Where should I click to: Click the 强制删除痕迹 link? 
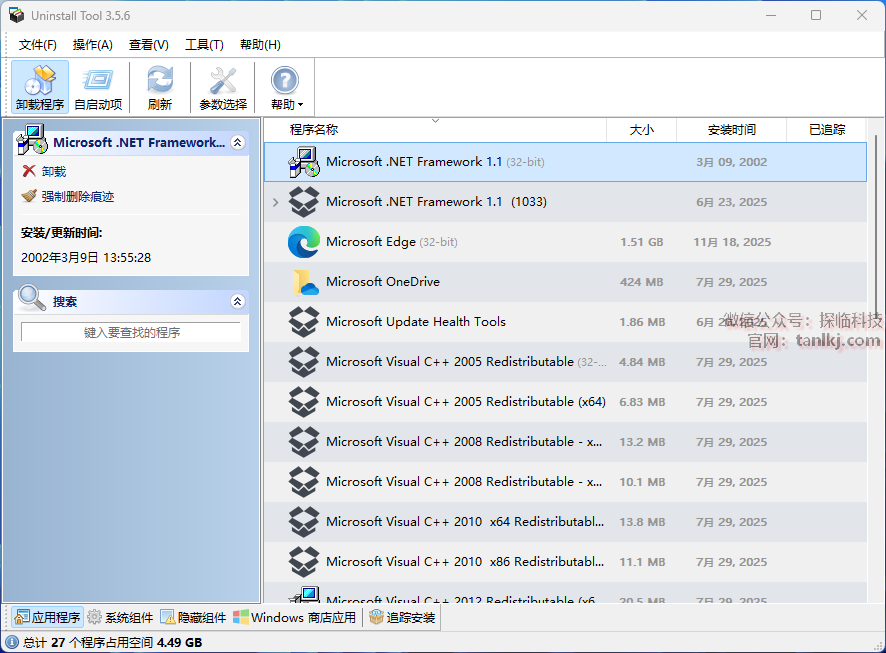pos(78,197)
